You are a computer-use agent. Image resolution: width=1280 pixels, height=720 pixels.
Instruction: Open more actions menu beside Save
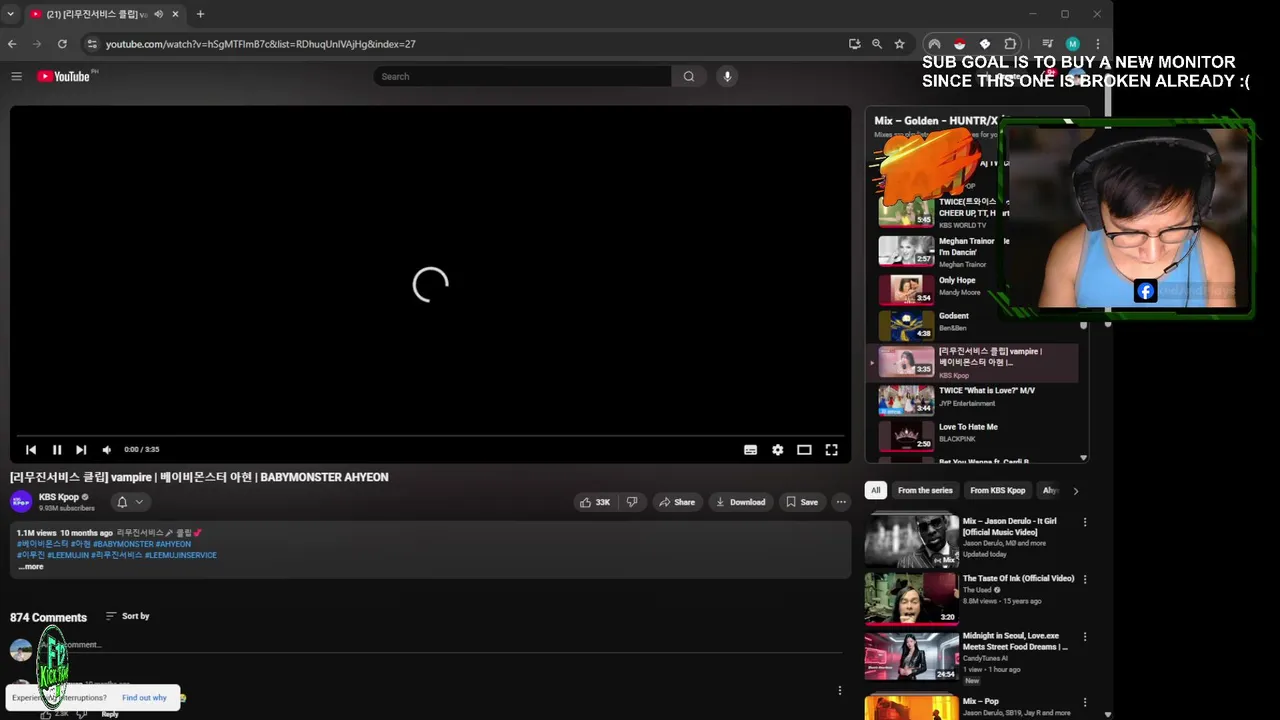841,502
